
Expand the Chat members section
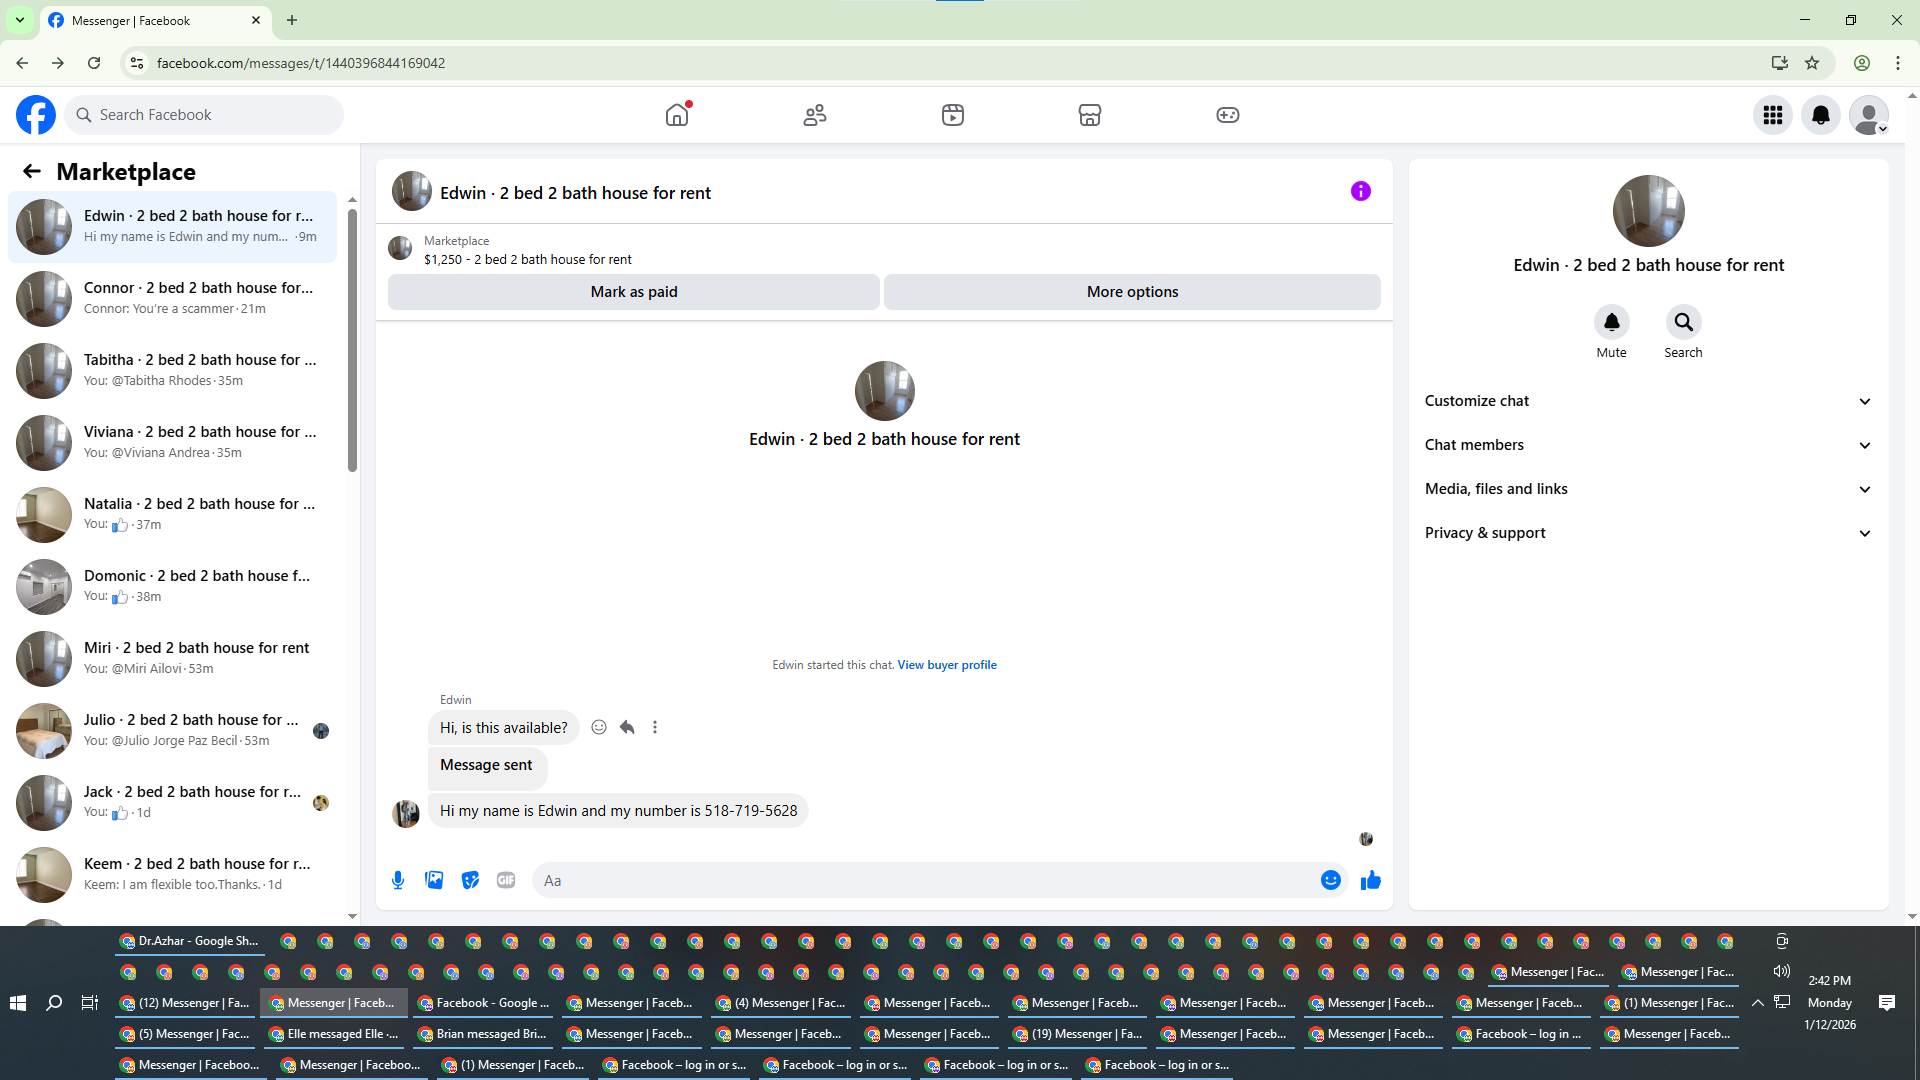coord(1647,445)
